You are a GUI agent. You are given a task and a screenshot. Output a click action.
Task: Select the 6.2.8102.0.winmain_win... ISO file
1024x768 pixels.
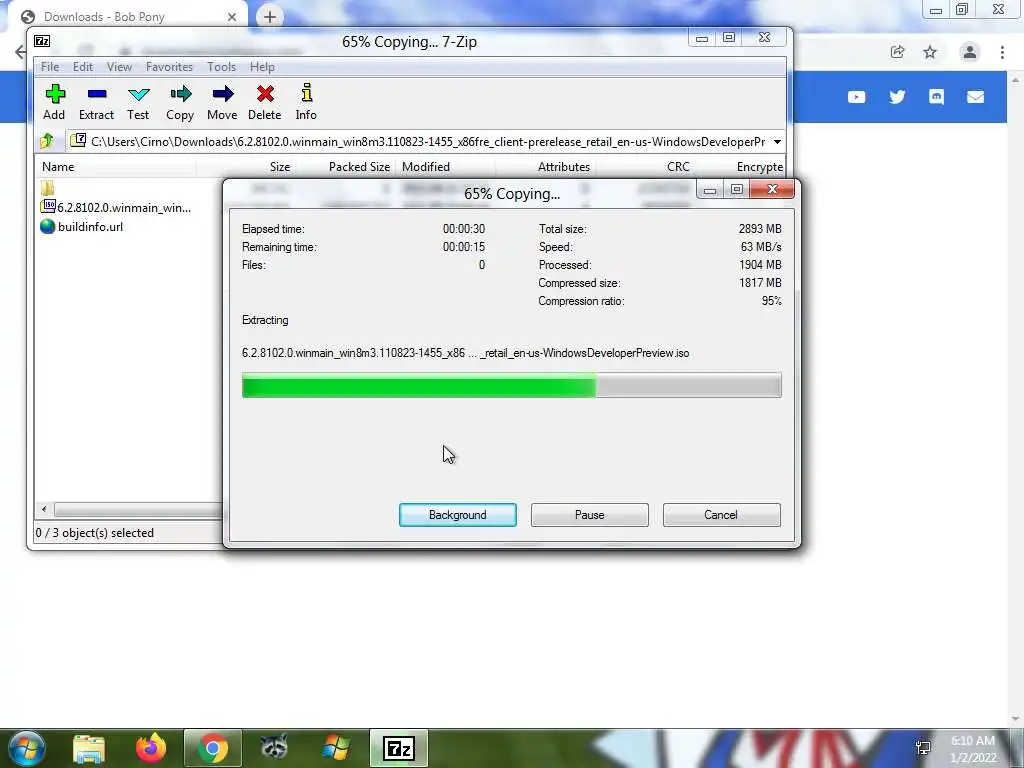116,208
